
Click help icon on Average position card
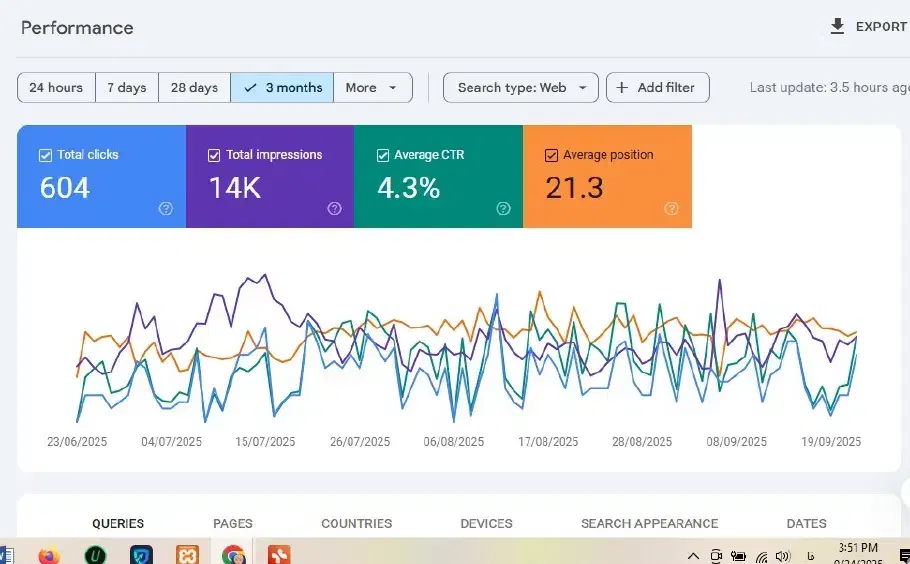pos(672,208)
